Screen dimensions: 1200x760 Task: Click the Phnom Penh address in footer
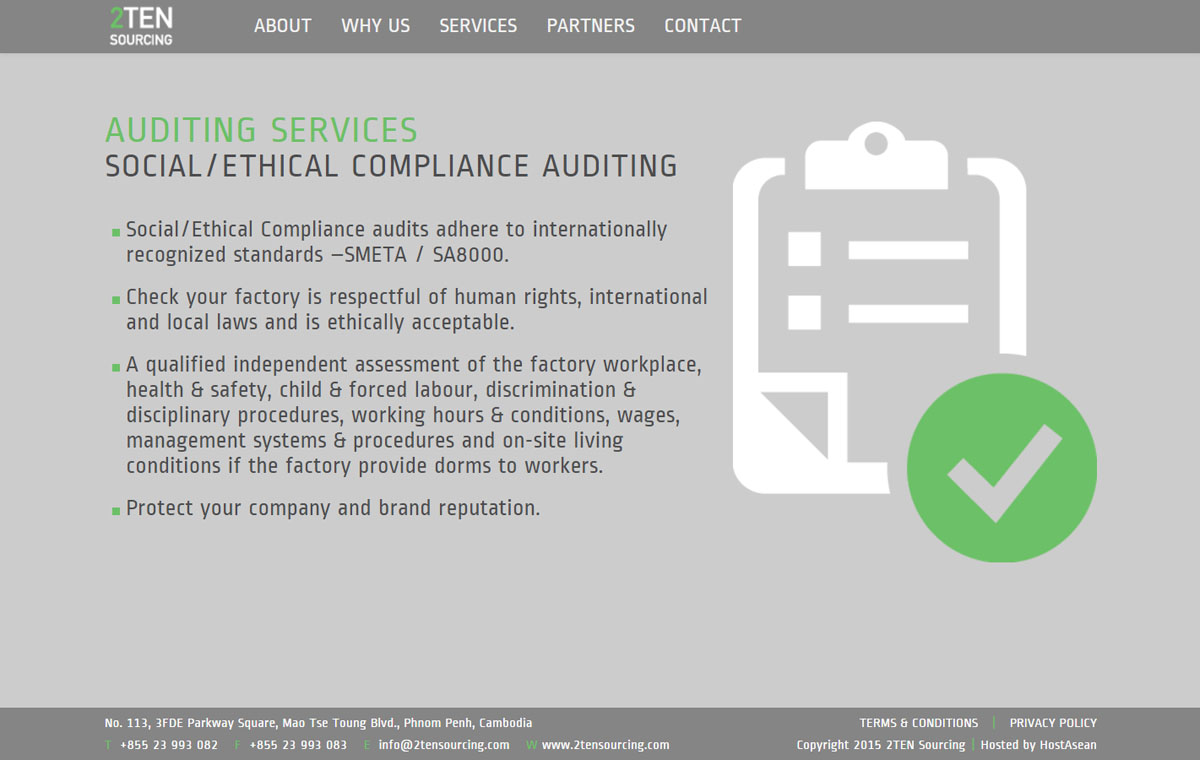click(x=318, y=723)
